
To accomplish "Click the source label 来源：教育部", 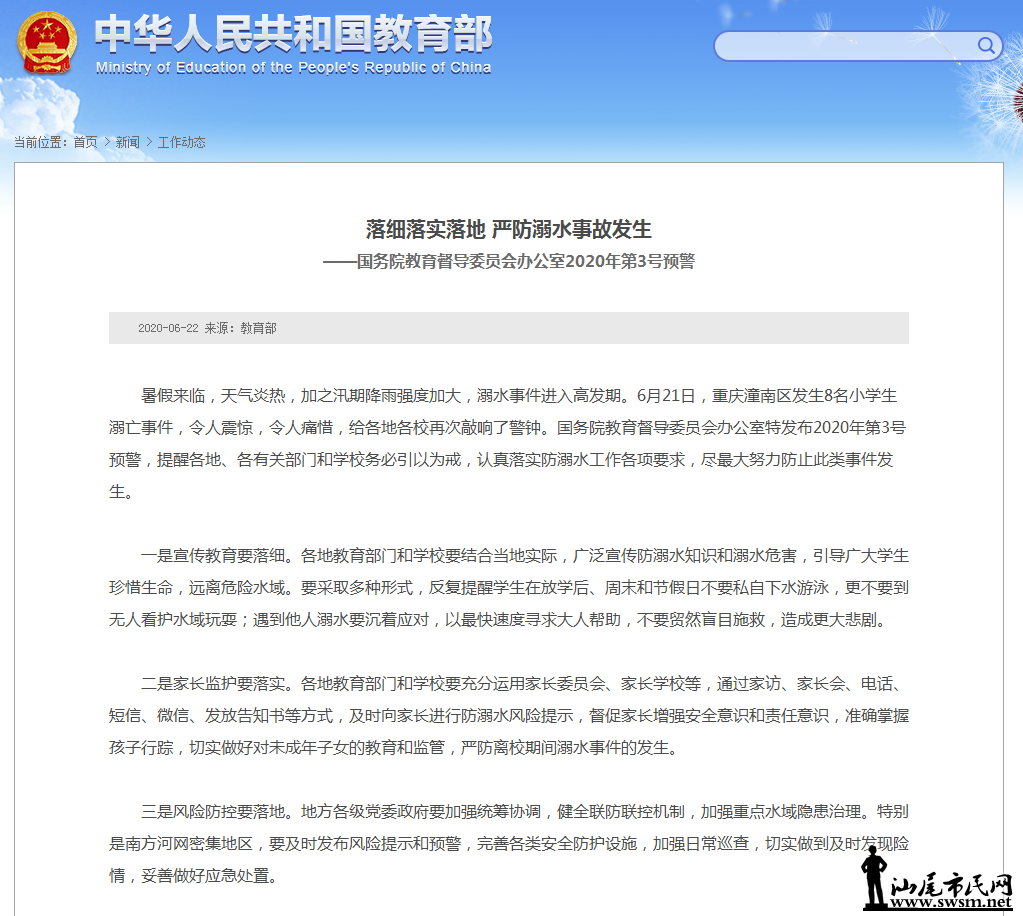I will (x=241, y=328).
